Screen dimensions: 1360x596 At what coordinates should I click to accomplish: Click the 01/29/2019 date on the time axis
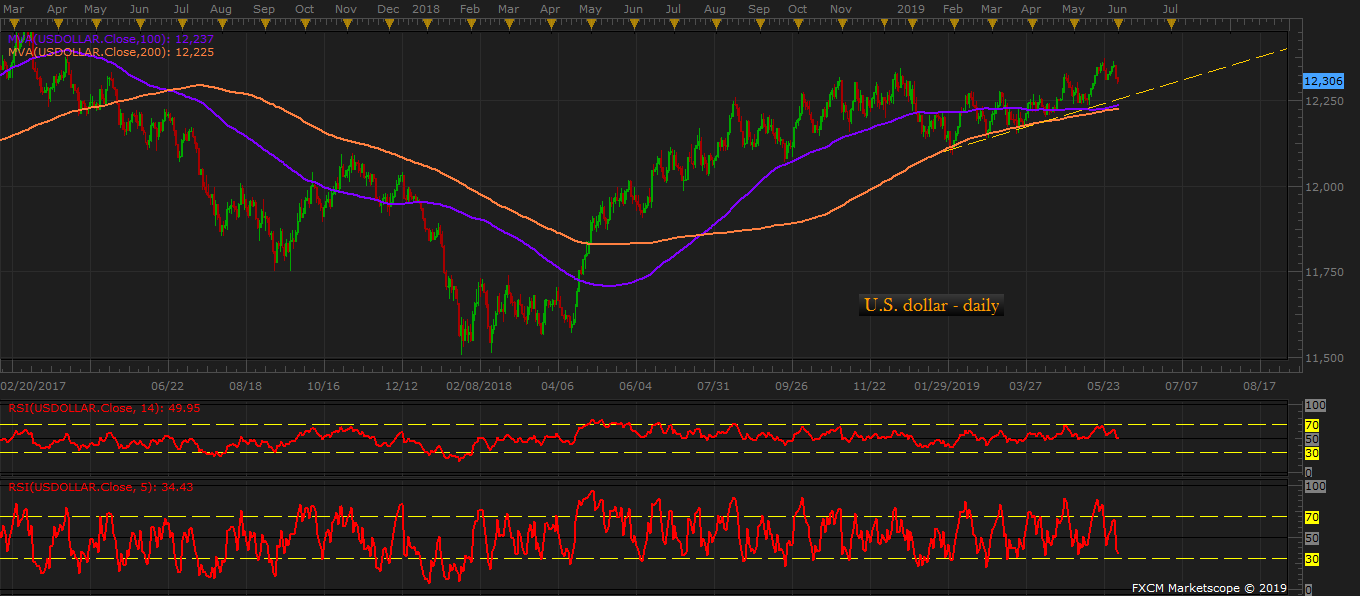pyautogui.click(x=950, y=385)
